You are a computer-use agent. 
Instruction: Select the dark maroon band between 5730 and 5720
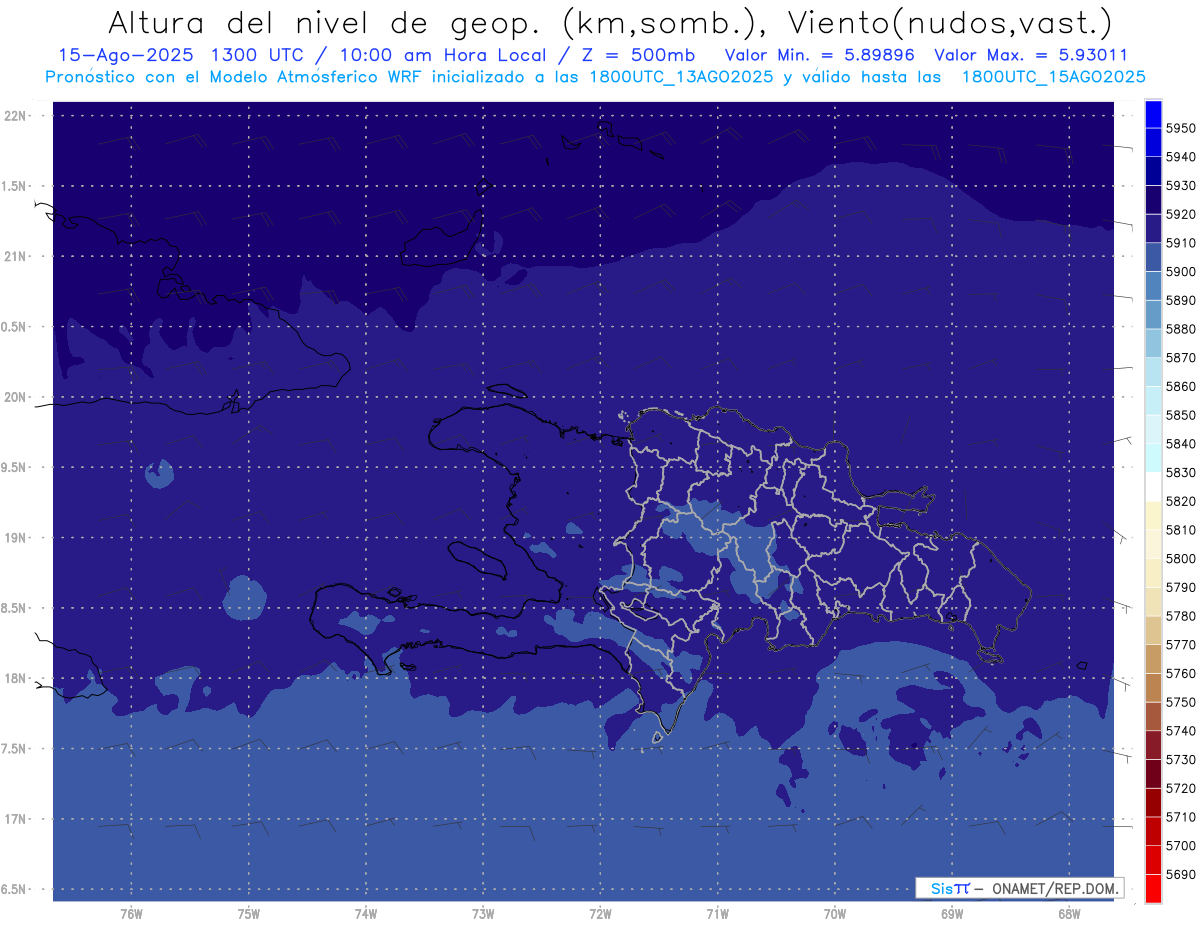[1152, 774]
